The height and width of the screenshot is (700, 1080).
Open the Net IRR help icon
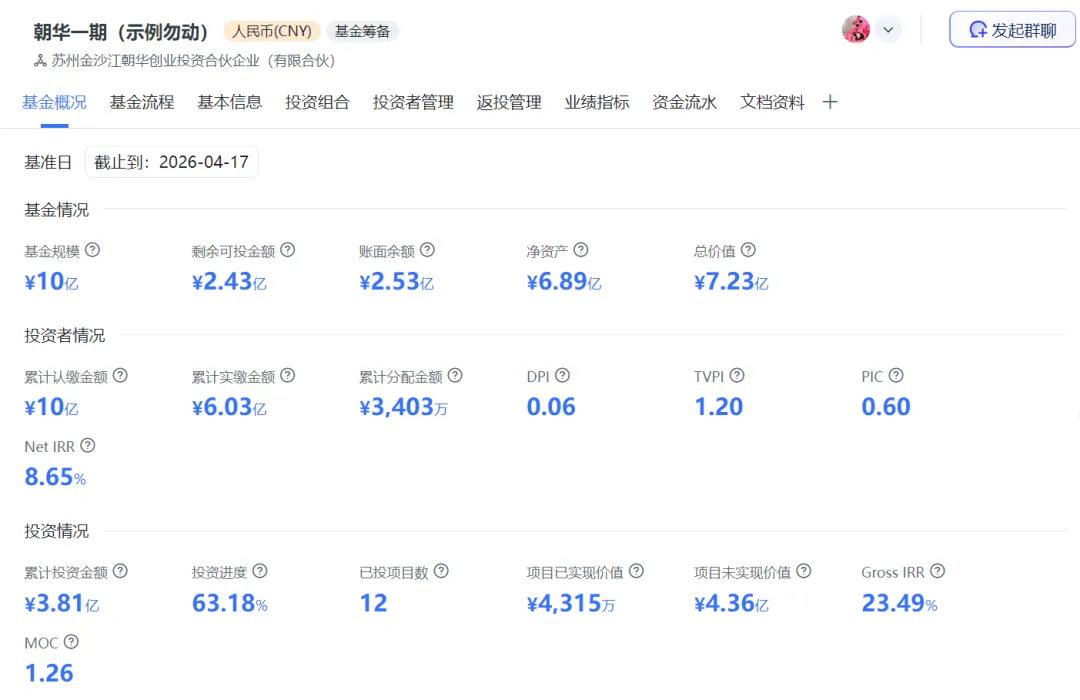(87, 446)
